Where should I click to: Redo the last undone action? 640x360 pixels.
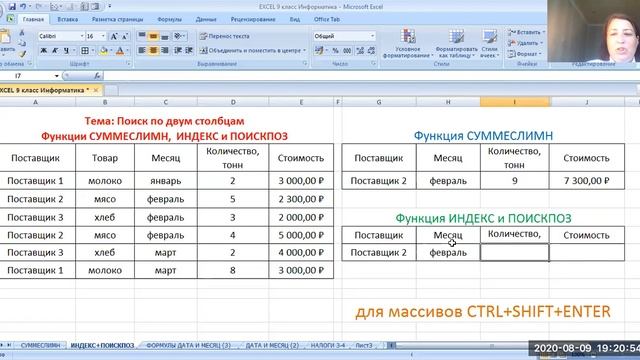(39, 7)
